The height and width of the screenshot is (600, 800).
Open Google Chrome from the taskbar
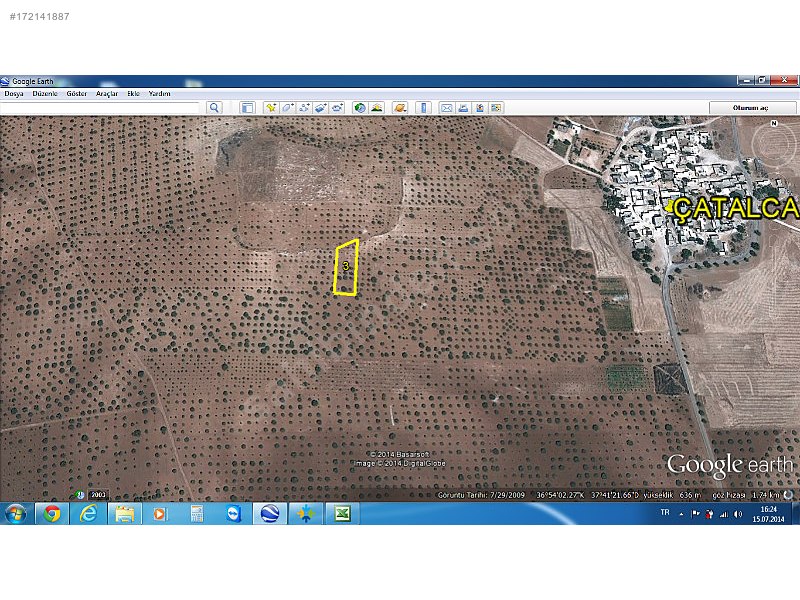click(x=52, y=514)
